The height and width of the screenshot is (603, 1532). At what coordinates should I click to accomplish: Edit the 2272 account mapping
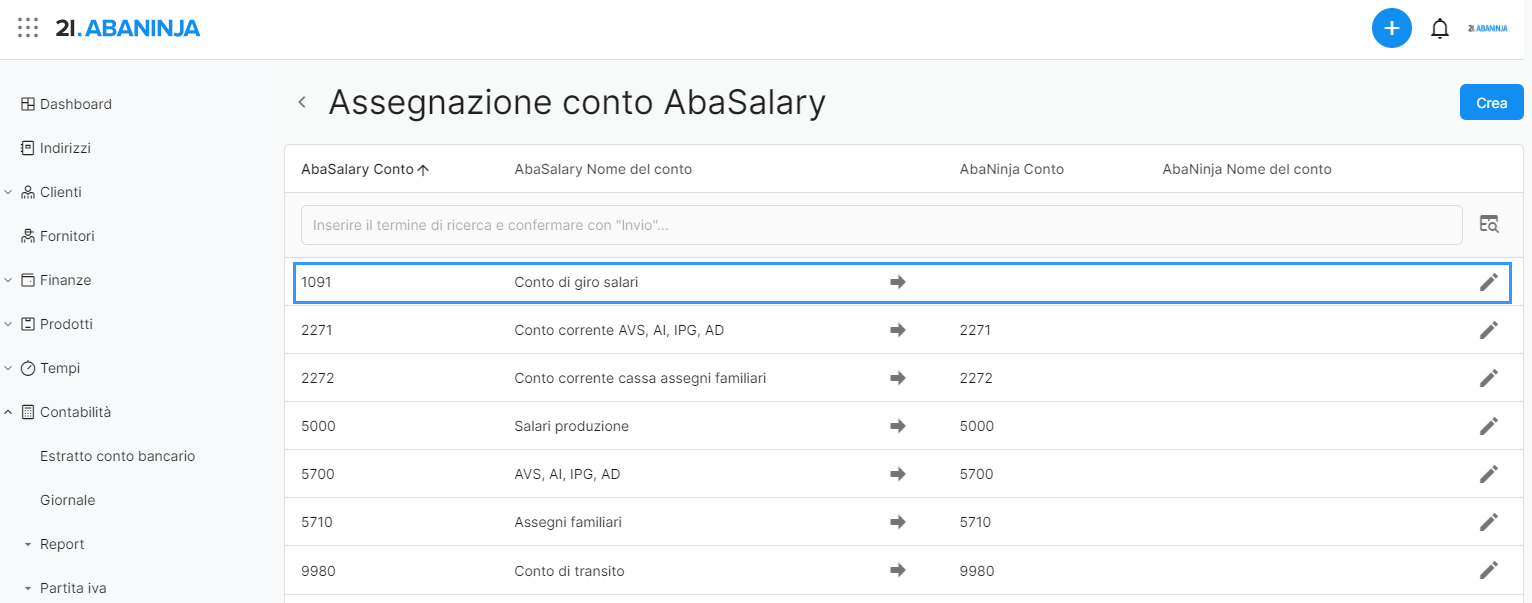tap(1489, 378)
